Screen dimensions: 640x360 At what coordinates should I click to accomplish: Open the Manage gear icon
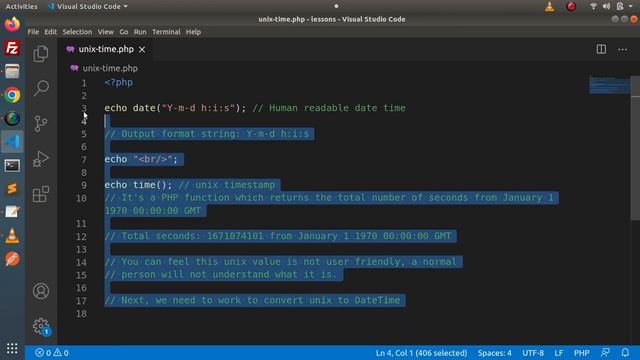41,326
